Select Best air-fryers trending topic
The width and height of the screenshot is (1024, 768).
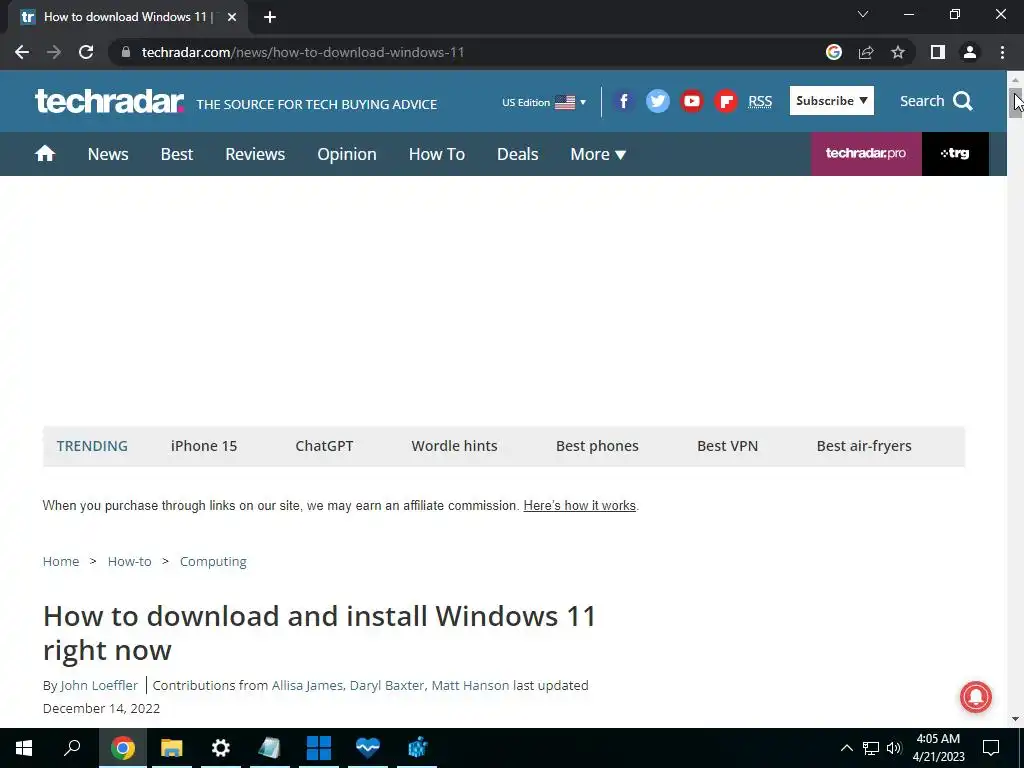click(x=864, y=446)
